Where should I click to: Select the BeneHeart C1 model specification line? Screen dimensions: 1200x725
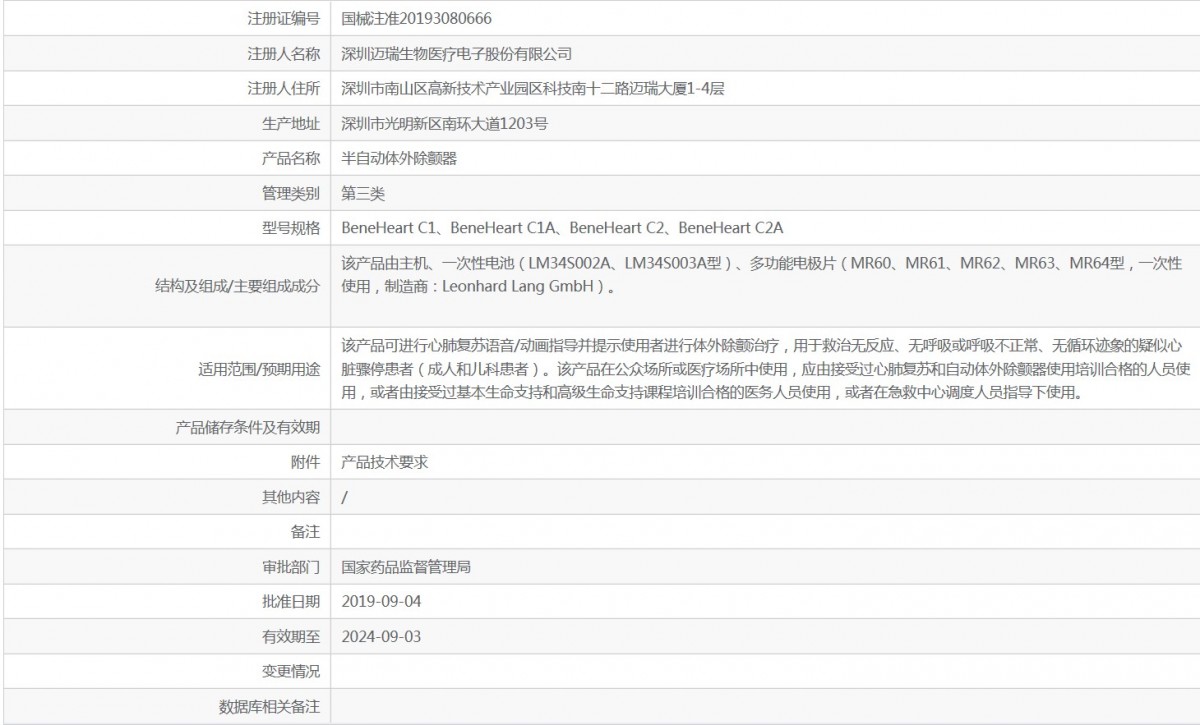(562, 228)
